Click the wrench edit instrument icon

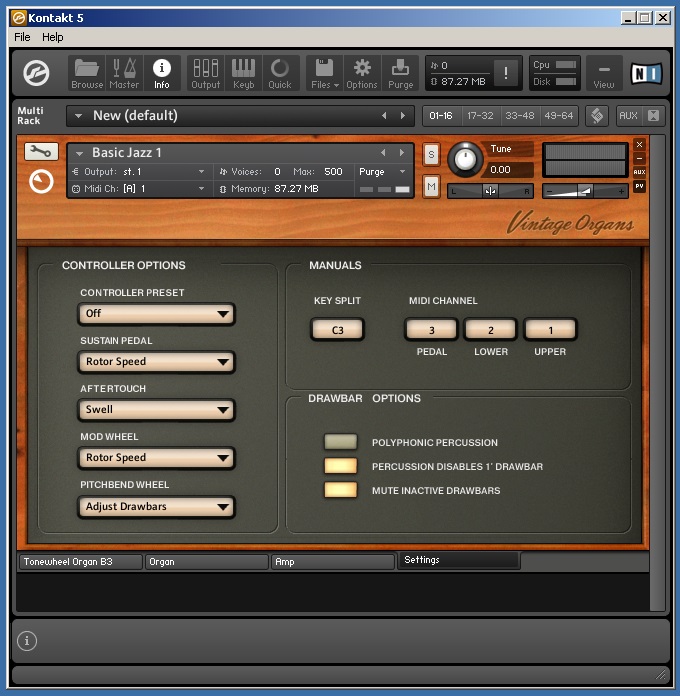[41, 151]
